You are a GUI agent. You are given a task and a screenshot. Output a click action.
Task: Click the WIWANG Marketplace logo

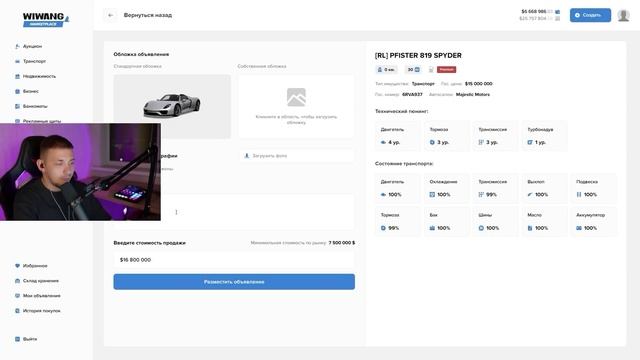coord(46,19)
